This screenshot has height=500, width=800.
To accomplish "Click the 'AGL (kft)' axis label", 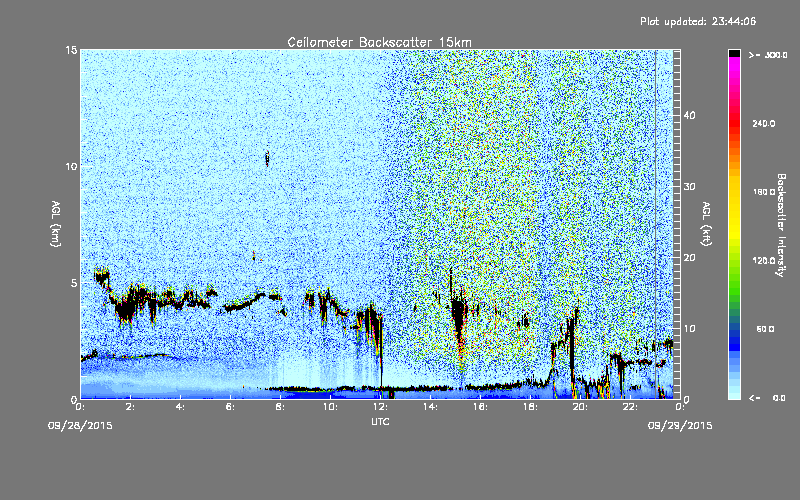I will [706, 223].
